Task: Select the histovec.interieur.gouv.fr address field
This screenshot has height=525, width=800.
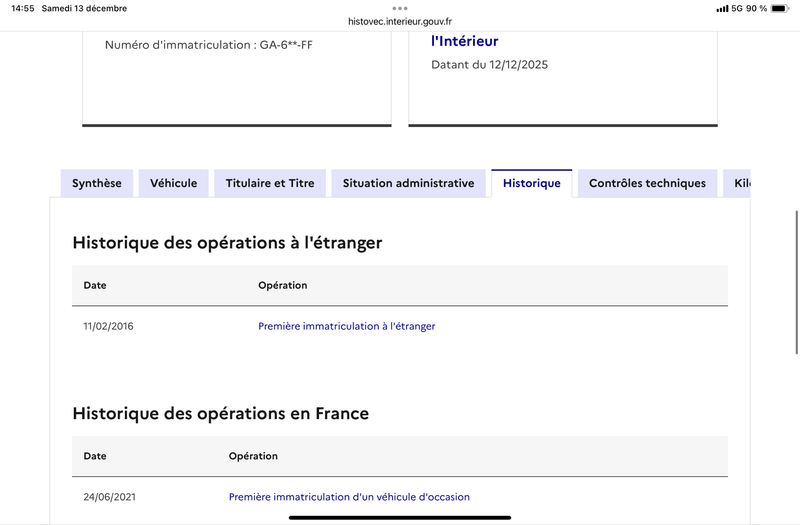Action: coord(400,20)
